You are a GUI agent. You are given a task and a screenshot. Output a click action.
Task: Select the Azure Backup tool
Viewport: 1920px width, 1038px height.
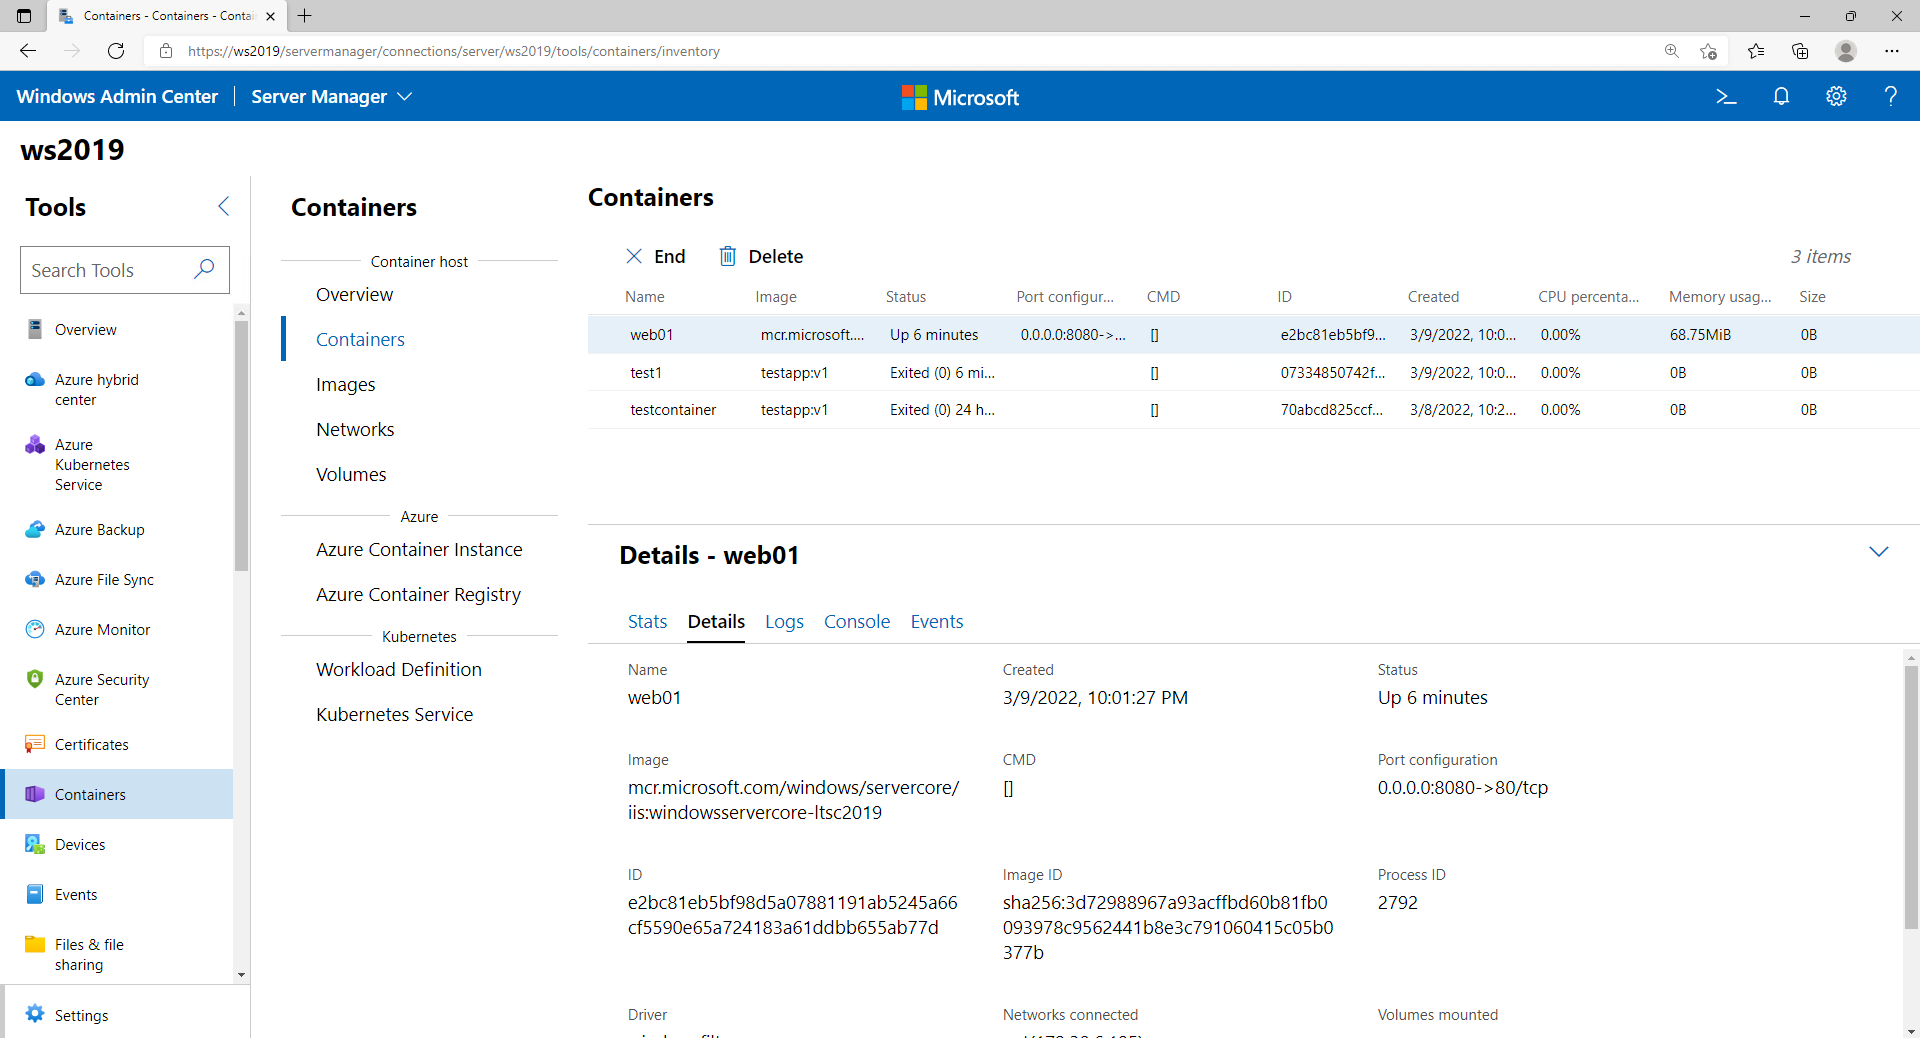(x=99, y=529)
